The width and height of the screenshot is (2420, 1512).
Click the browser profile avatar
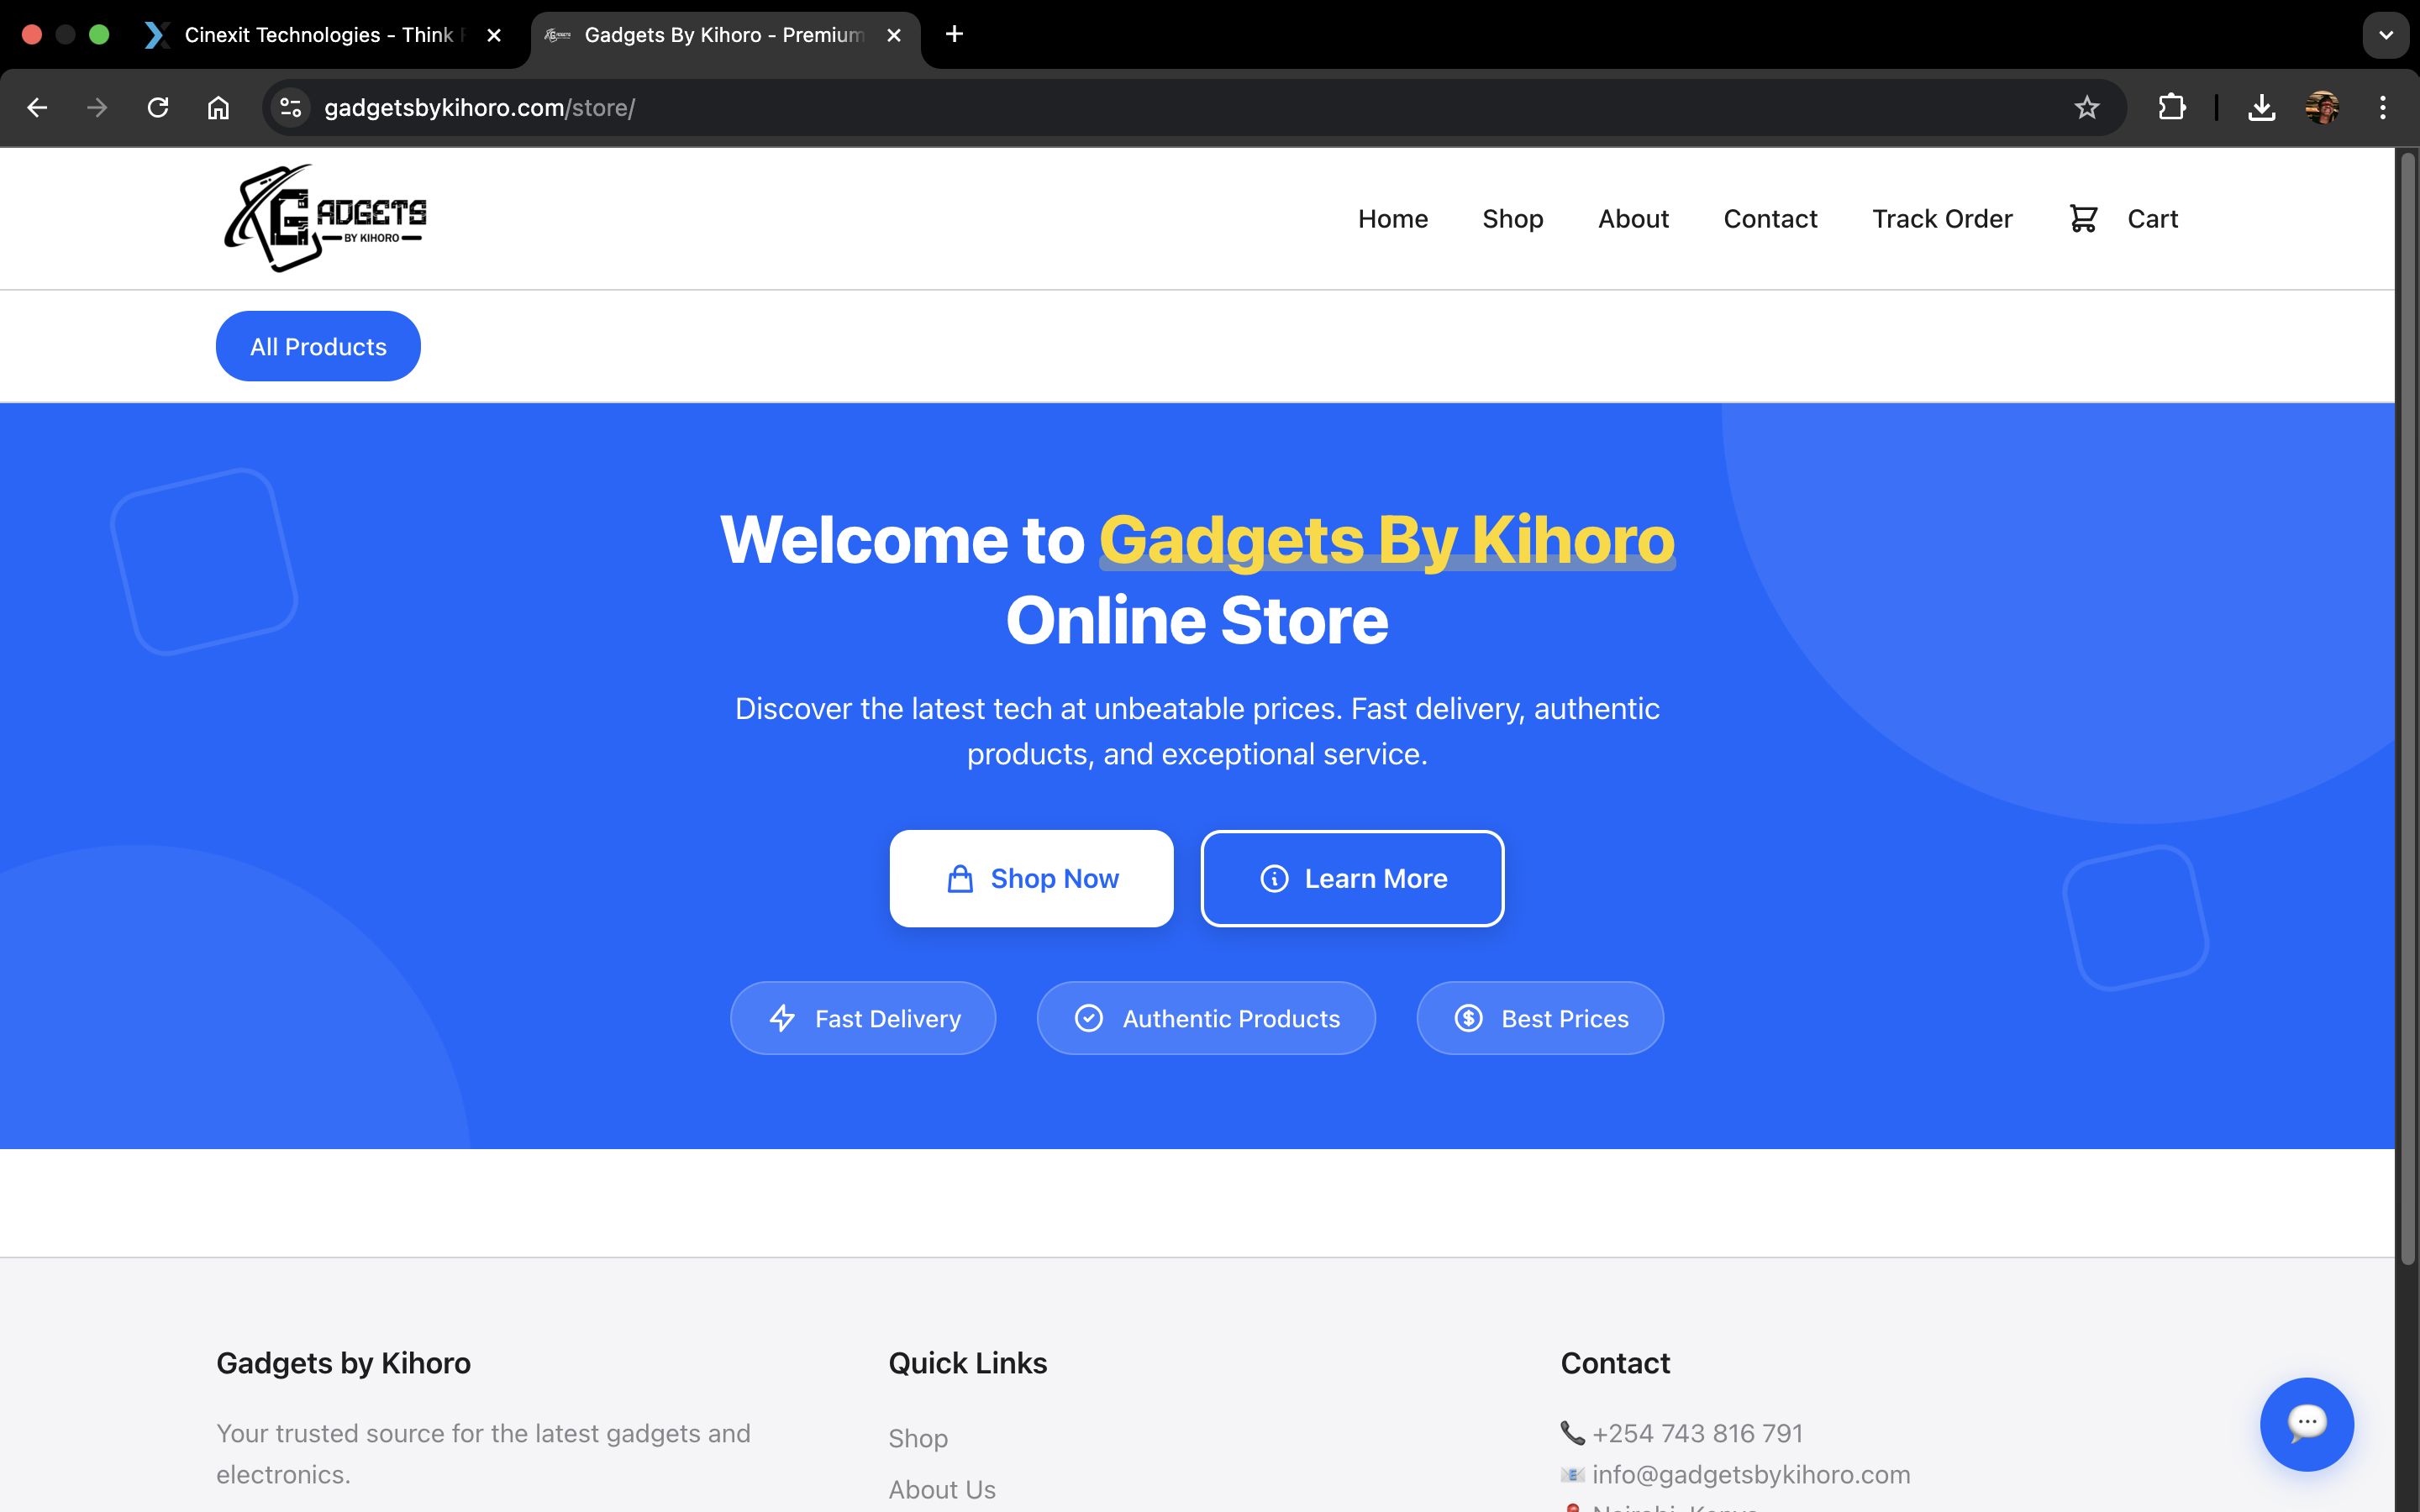2322,107
